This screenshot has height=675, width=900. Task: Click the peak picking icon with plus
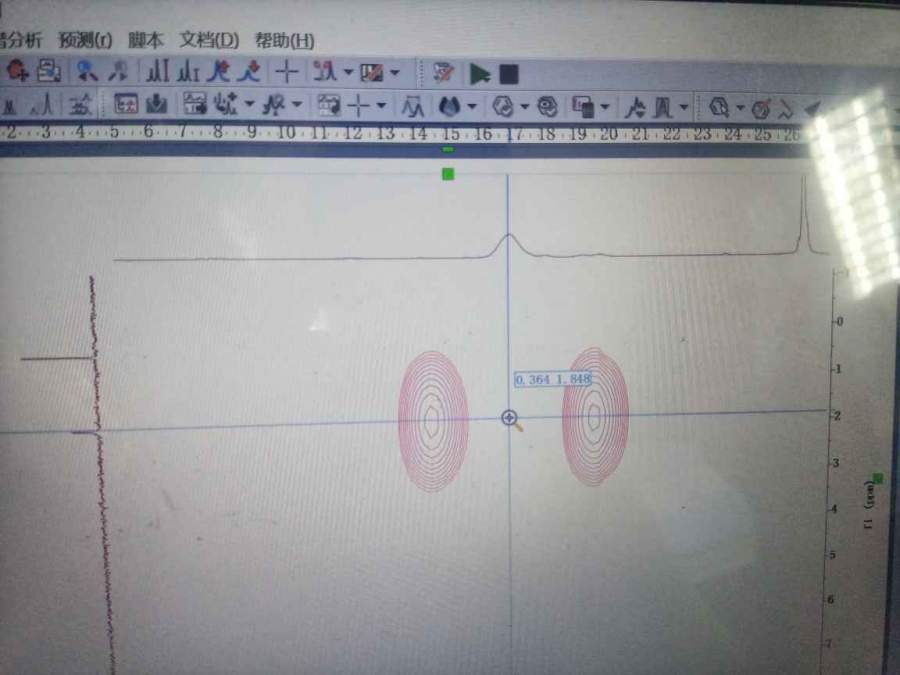click(224, 104)
